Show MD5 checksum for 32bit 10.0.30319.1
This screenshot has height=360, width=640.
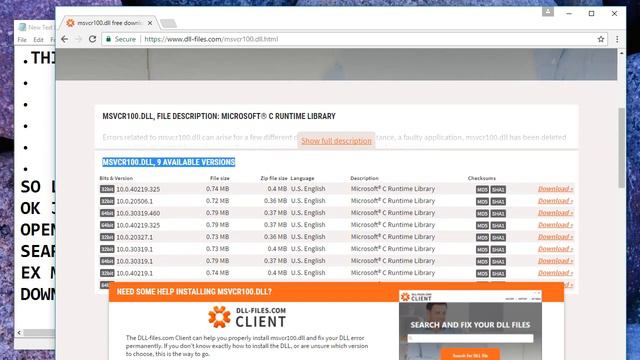pyautogui.click(x=482, y=249)
